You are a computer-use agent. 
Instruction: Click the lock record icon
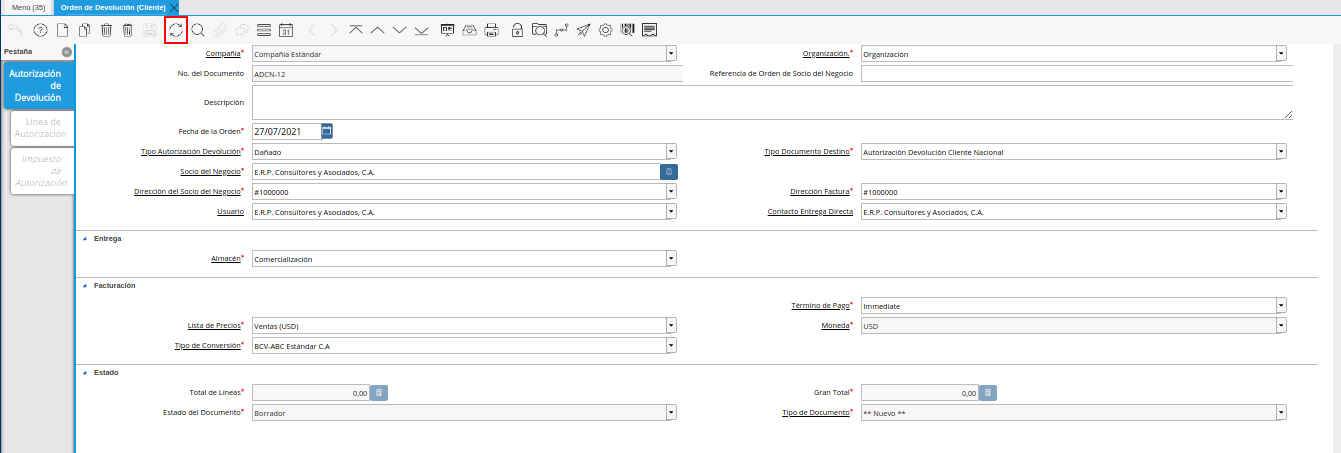517,30
